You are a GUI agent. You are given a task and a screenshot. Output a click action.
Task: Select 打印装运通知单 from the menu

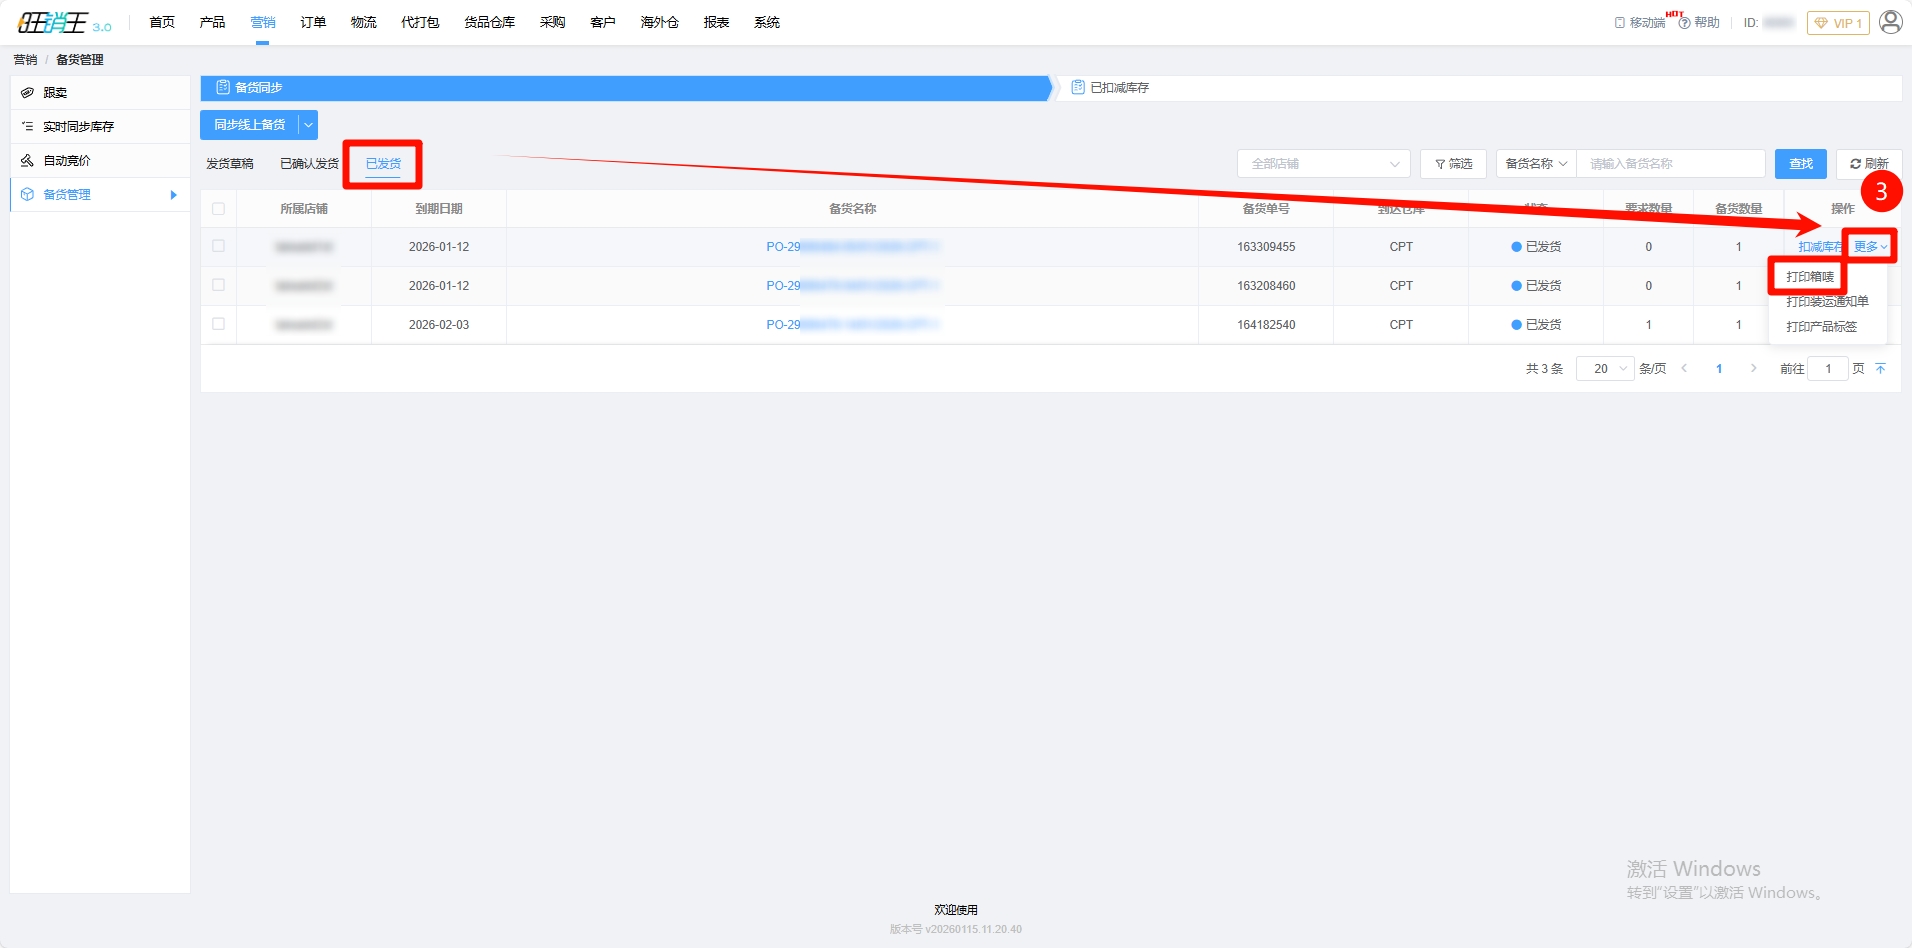1826,302
